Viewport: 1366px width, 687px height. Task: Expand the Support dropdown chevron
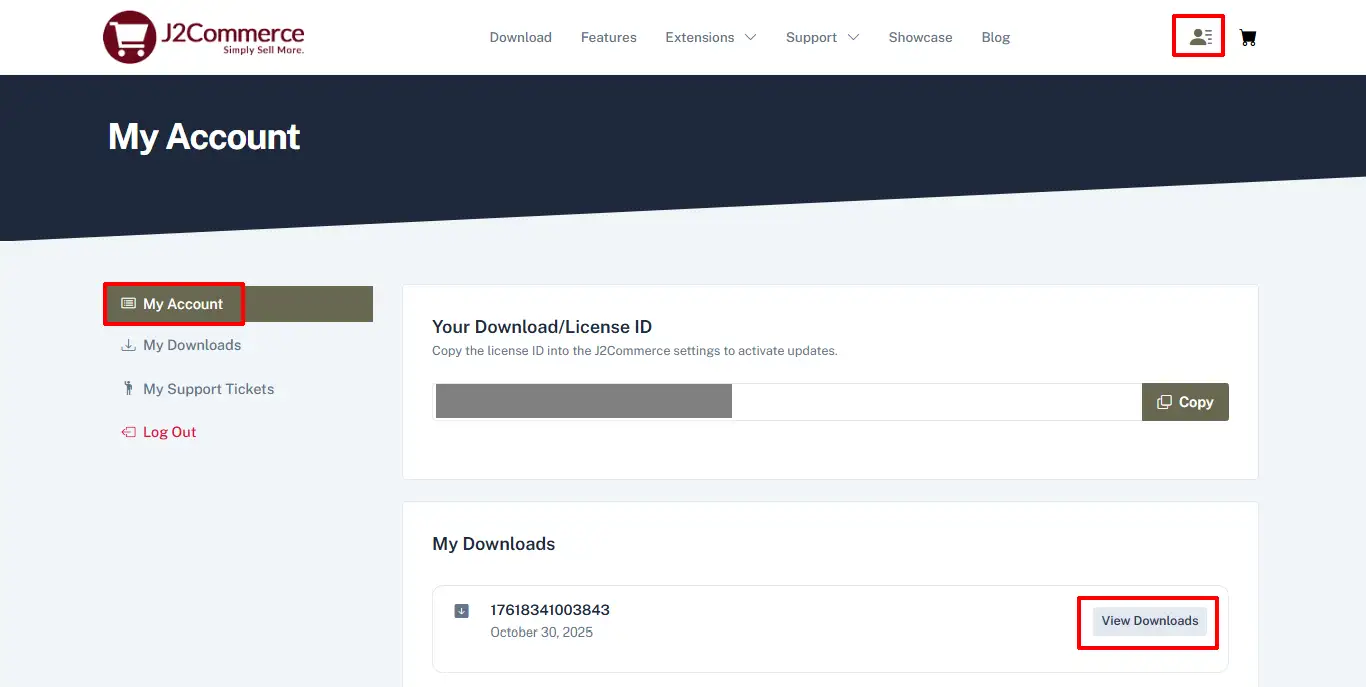point(853,38)
